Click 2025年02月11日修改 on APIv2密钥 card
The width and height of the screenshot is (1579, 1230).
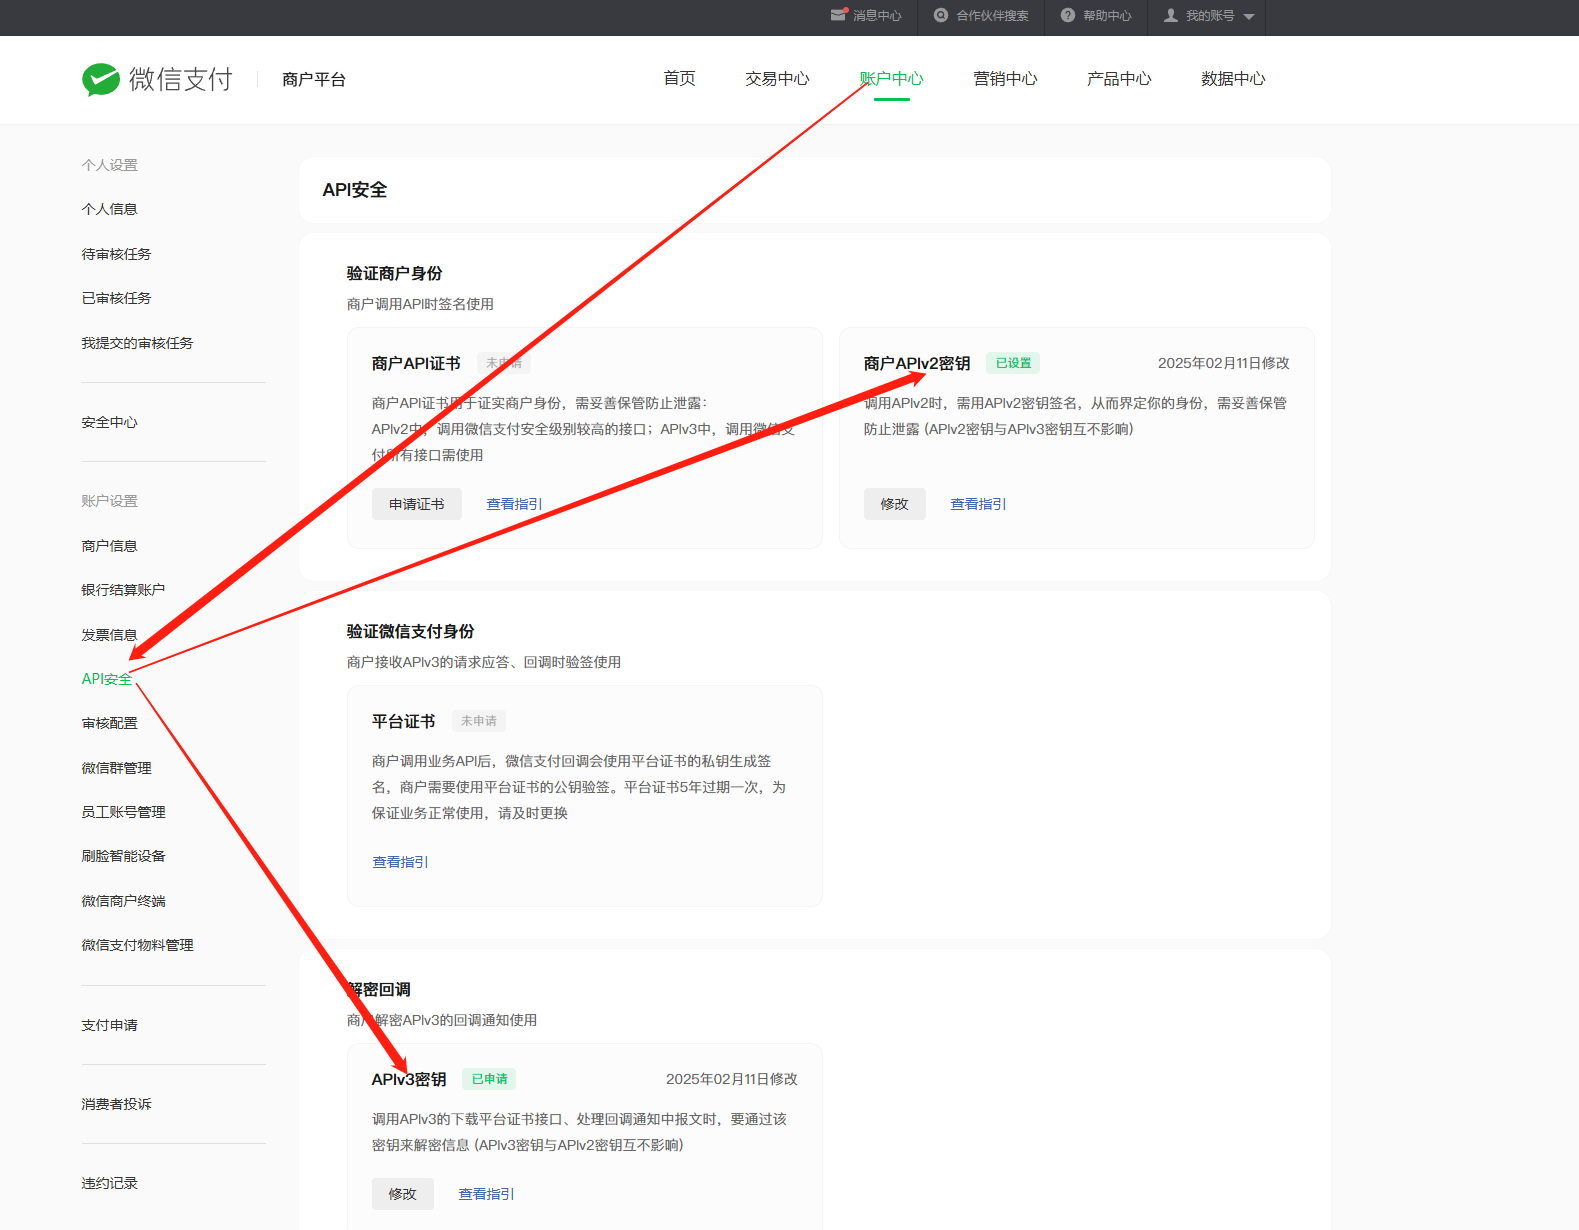tap(1224, 363)
